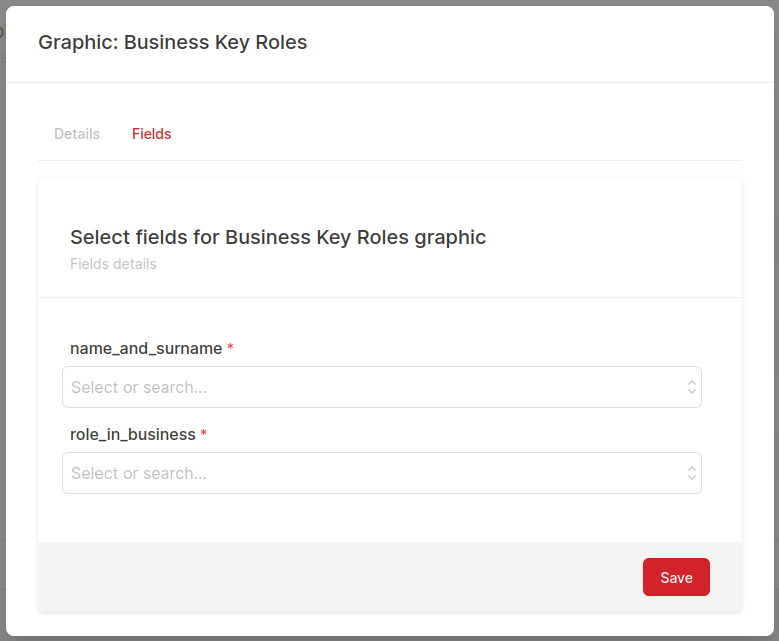Click the name_and_surname label
This screenshot has width=779, height=641.
pos(146,348)
